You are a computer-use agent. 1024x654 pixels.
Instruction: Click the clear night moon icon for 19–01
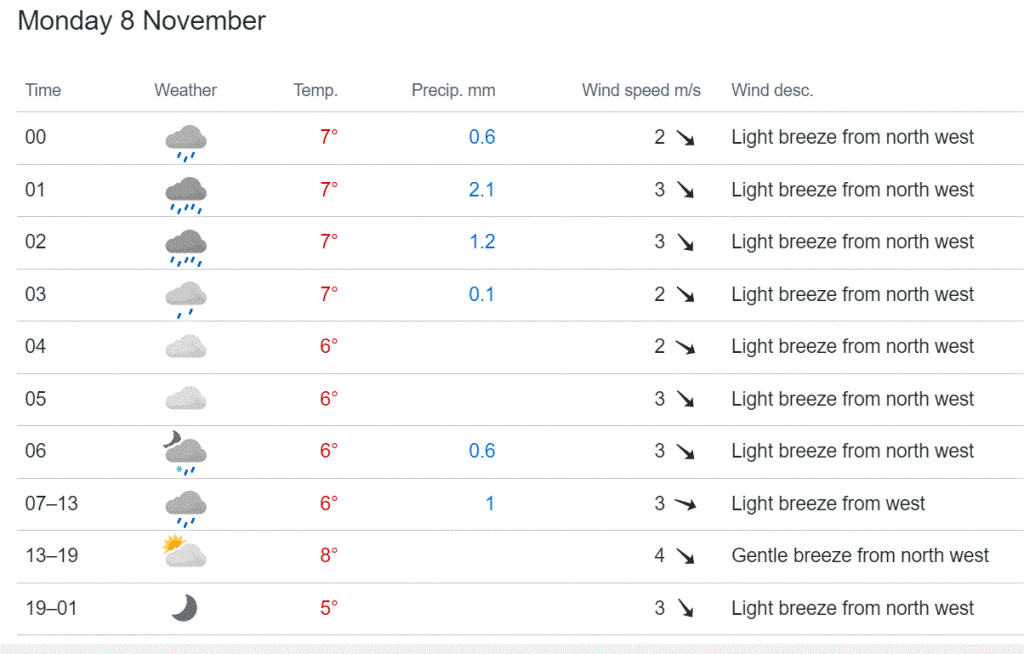click(x=184, y=608)
